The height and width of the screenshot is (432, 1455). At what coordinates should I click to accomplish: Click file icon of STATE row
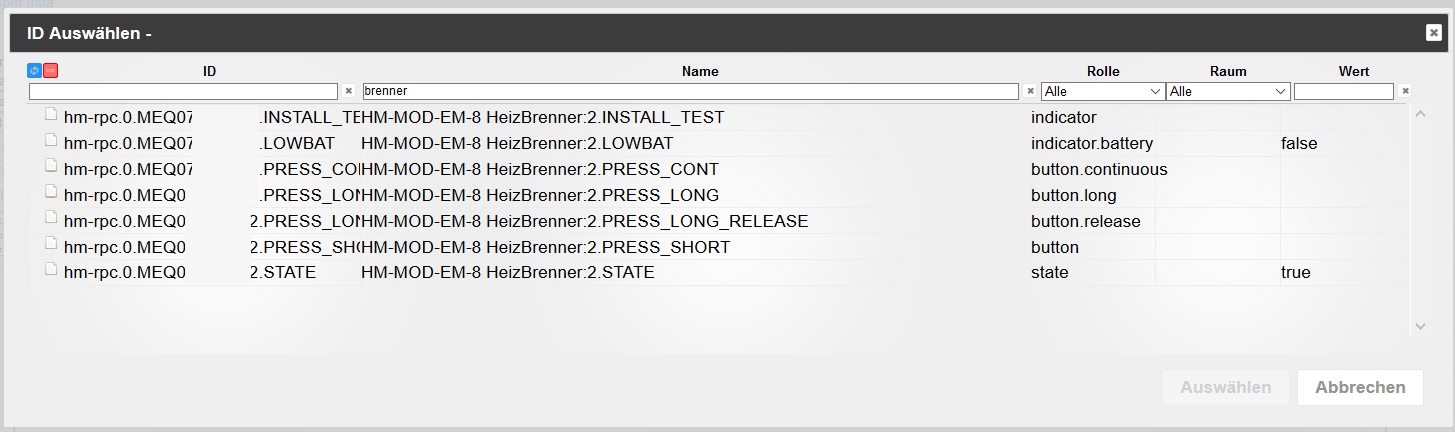(x=51, y=271)
